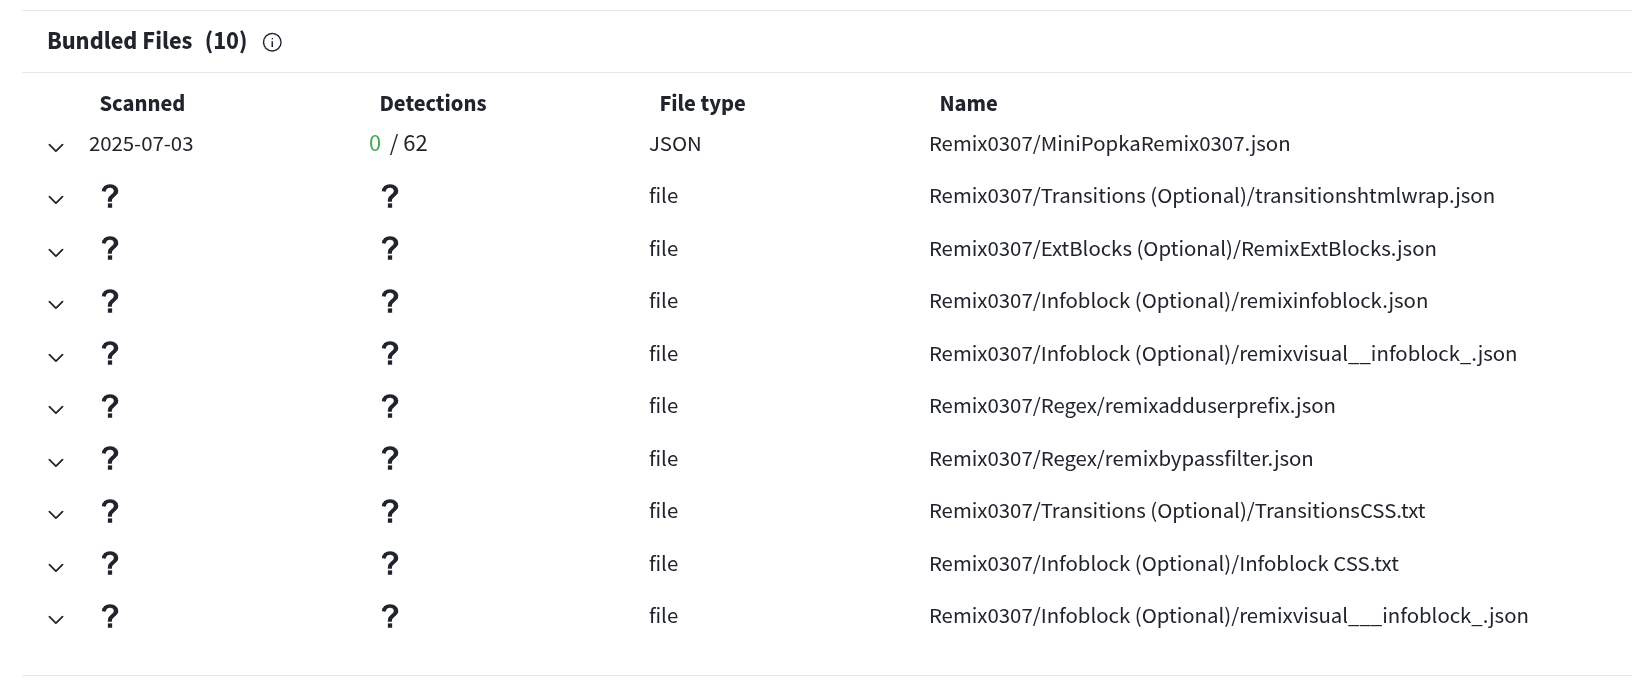
Task: Click info icon next to Bundled Files
Action: pyautogui.click(x=272, y=42)
